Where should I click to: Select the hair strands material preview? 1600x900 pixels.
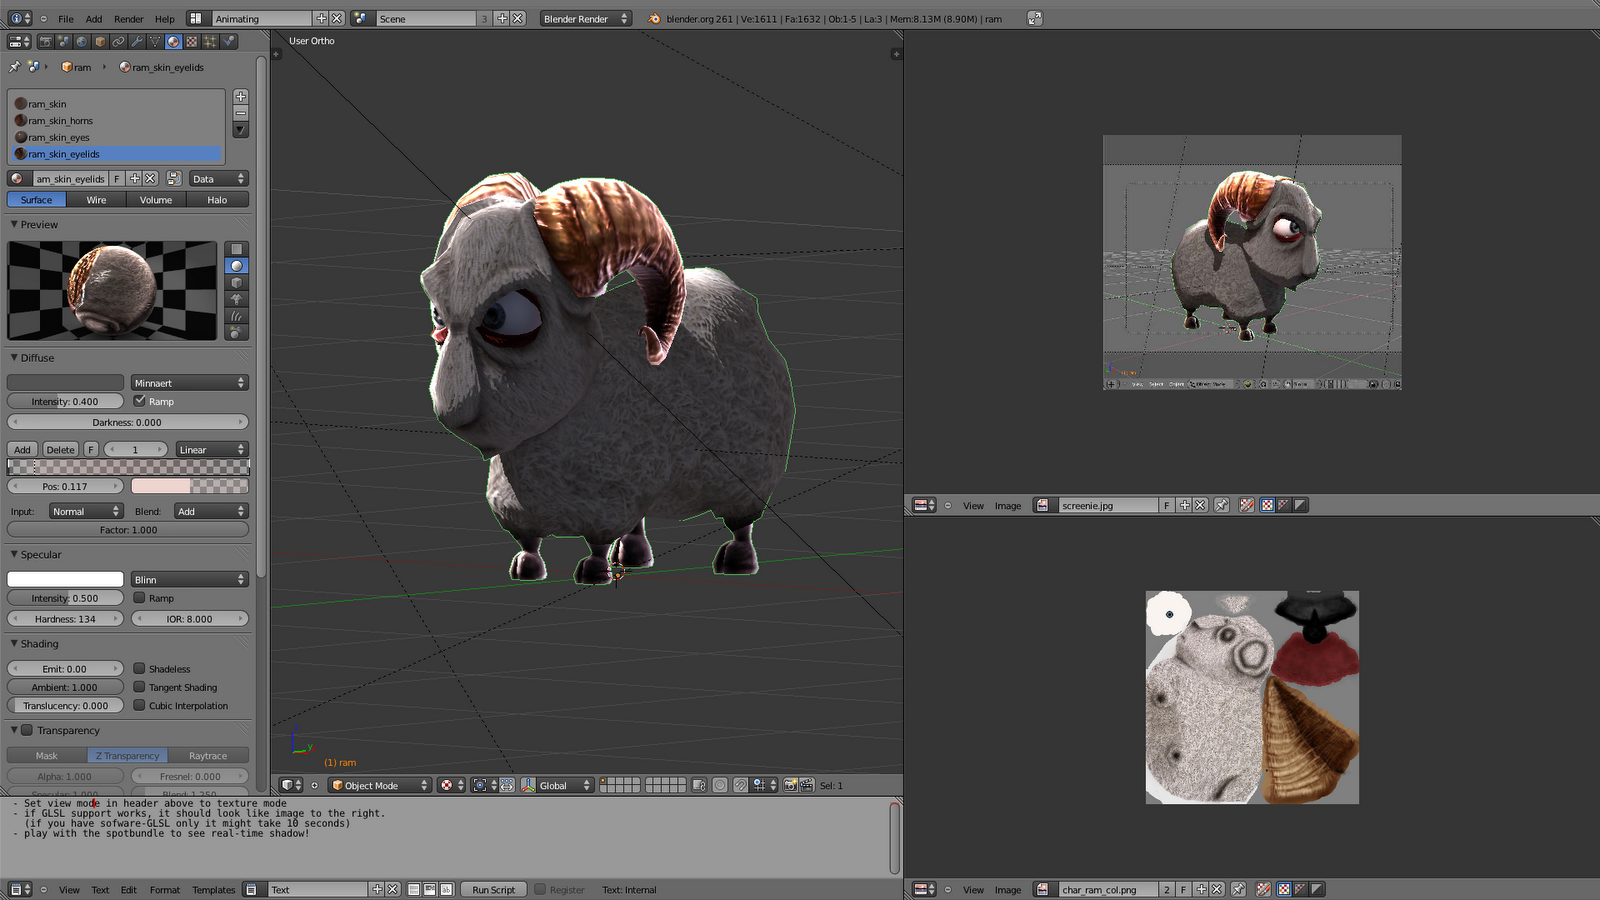pos(236,314)
